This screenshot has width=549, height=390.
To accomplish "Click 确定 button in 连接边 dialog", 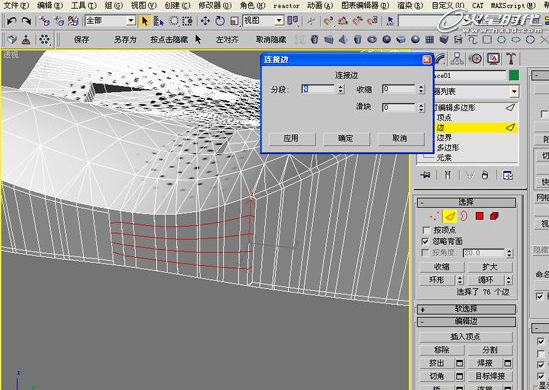I will coord(346,138).
